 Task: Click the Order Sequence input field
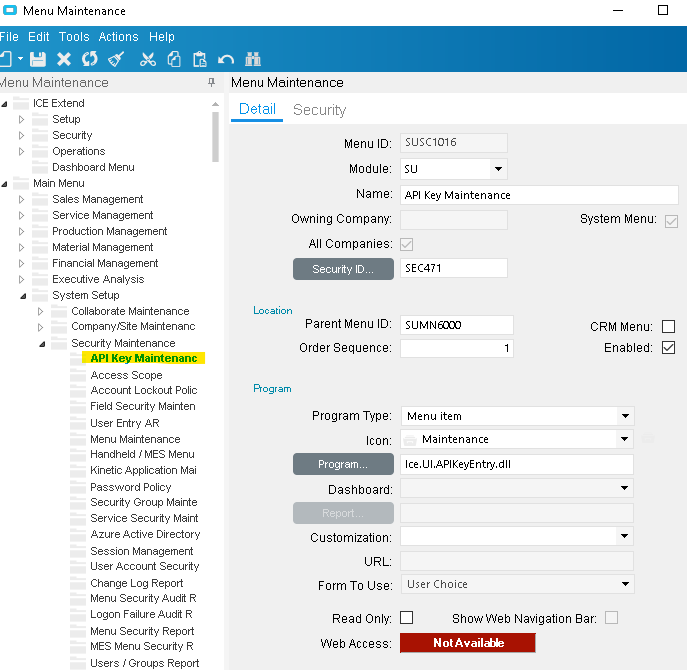(456, 348)
